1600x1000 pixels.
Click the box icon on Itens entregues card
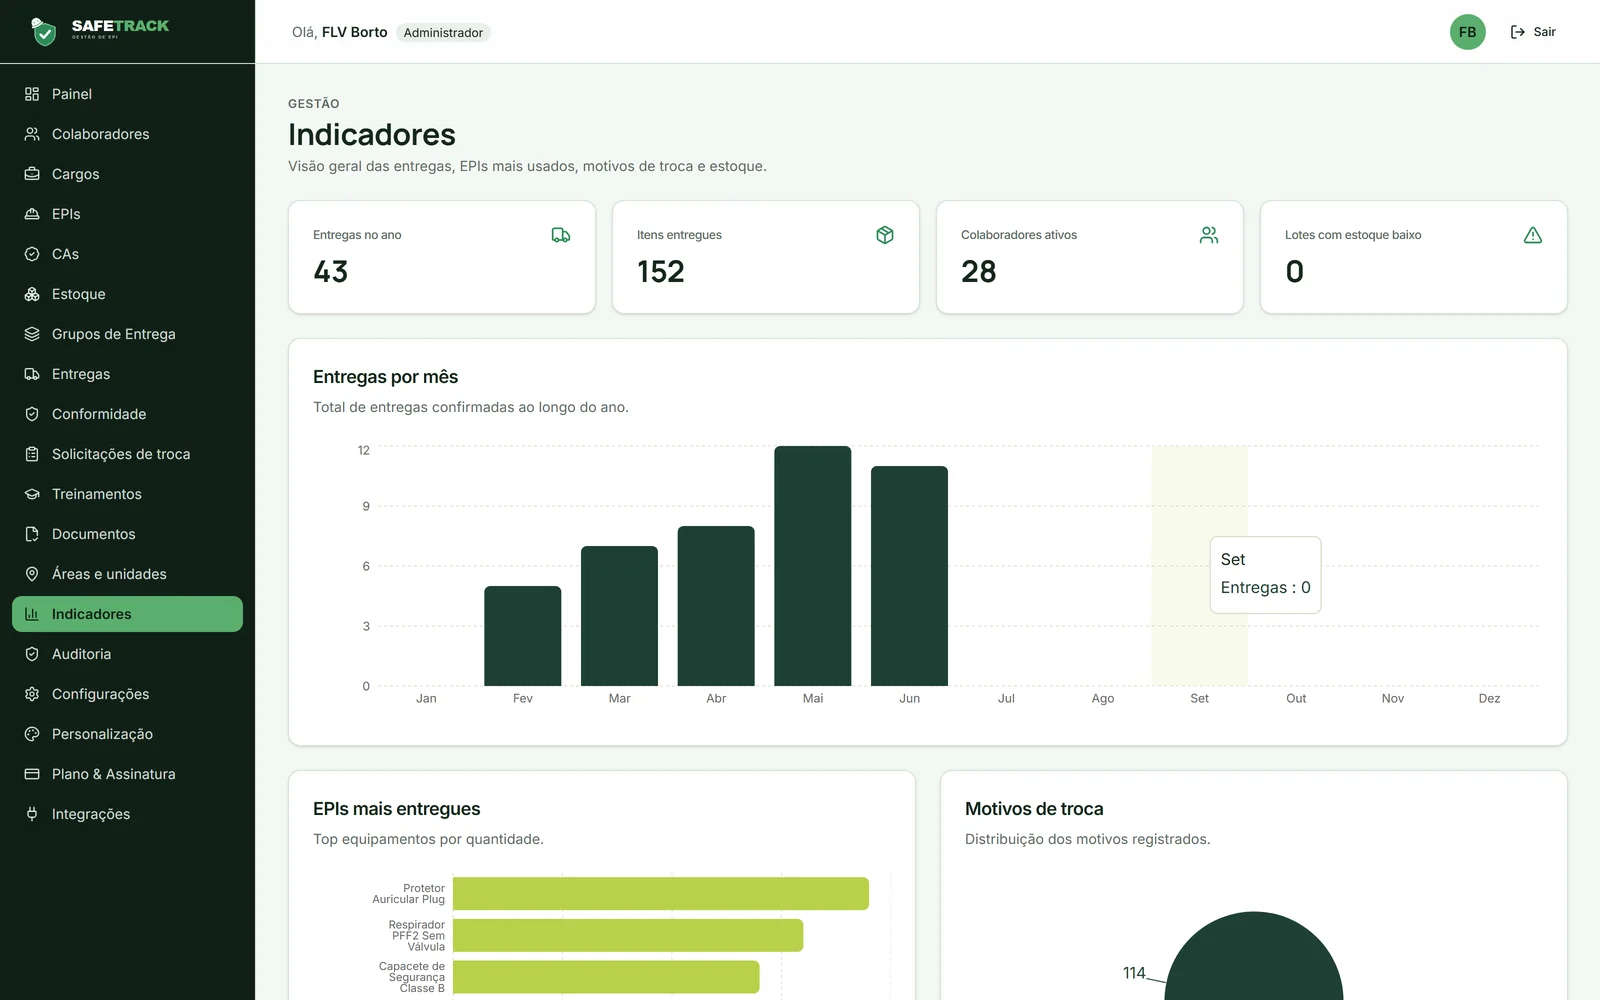885,235
